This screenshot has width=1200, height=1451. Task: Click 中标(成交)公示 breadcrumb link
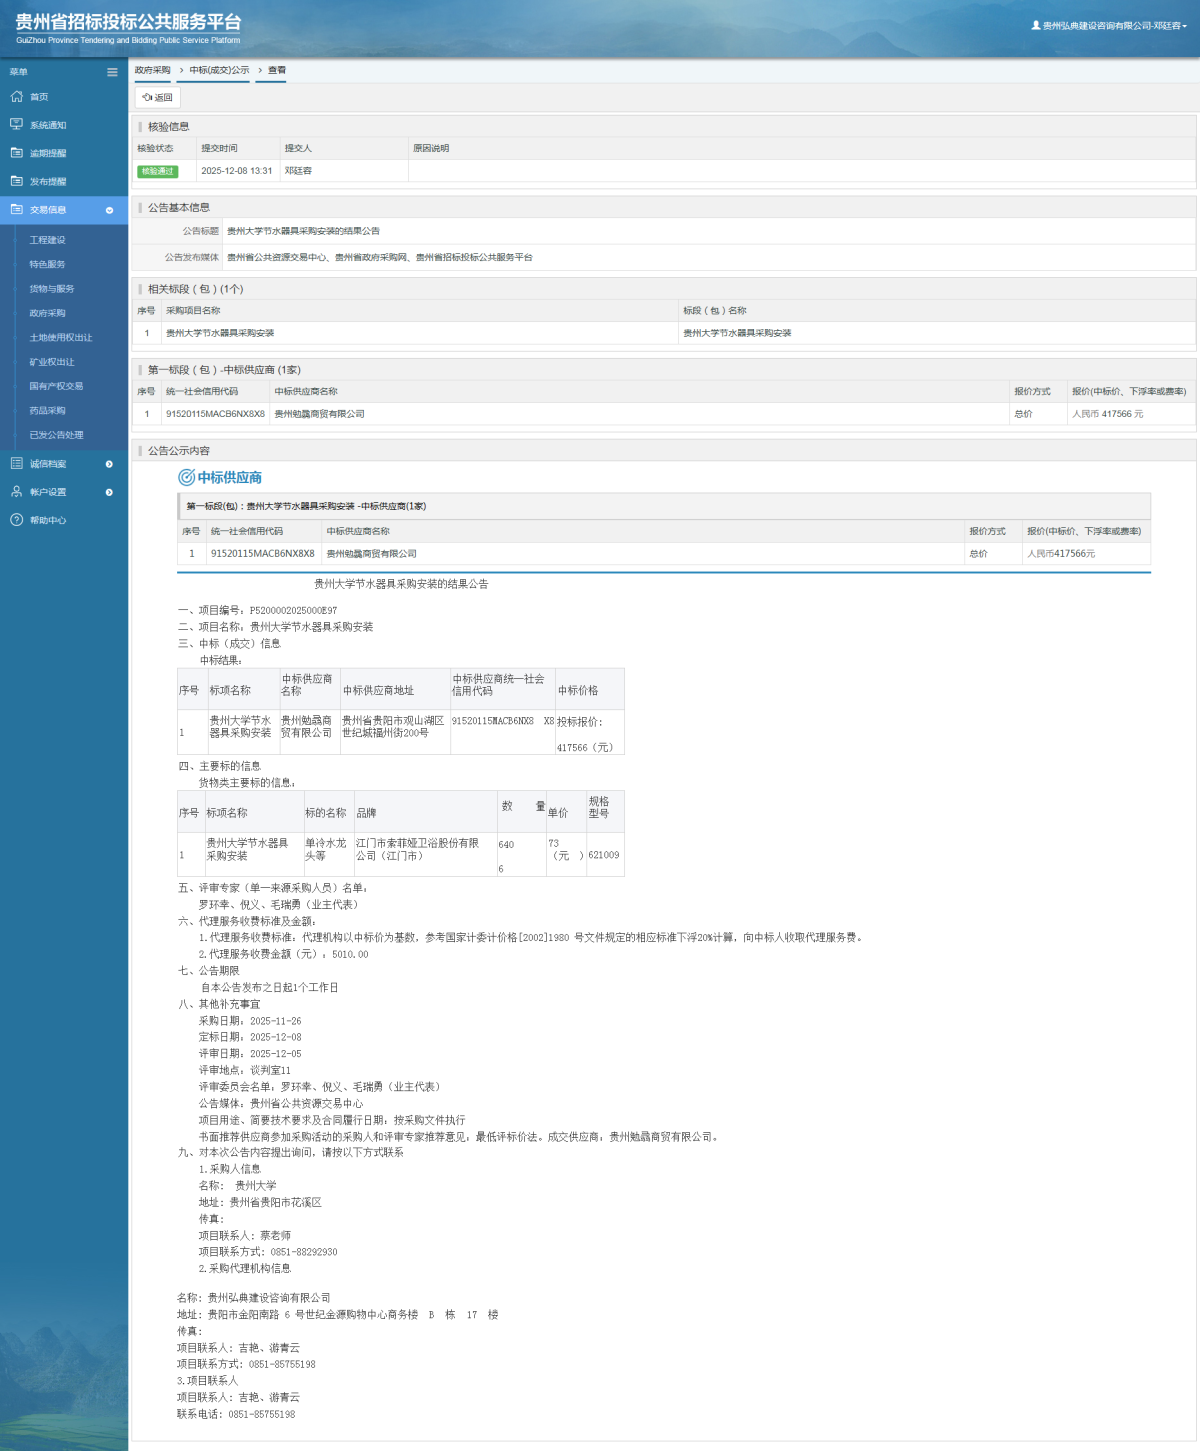click(219, 70)
